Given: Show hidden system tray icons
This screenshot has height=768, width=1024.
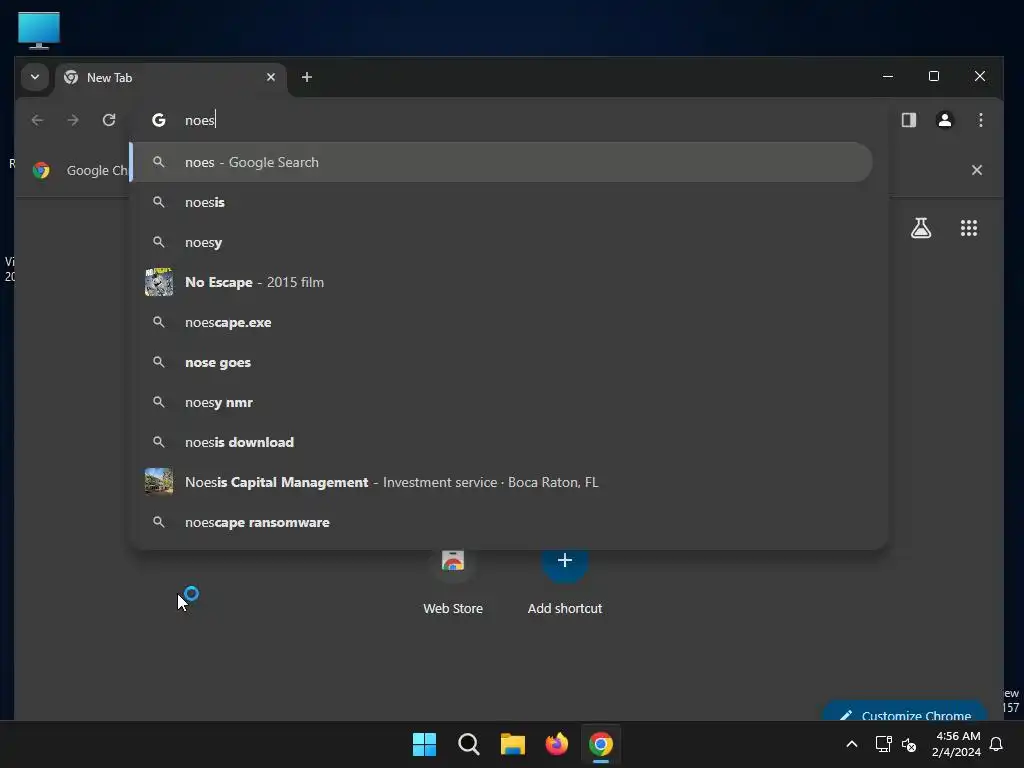Looking at the screenshot, I should (x=852, y=744).
